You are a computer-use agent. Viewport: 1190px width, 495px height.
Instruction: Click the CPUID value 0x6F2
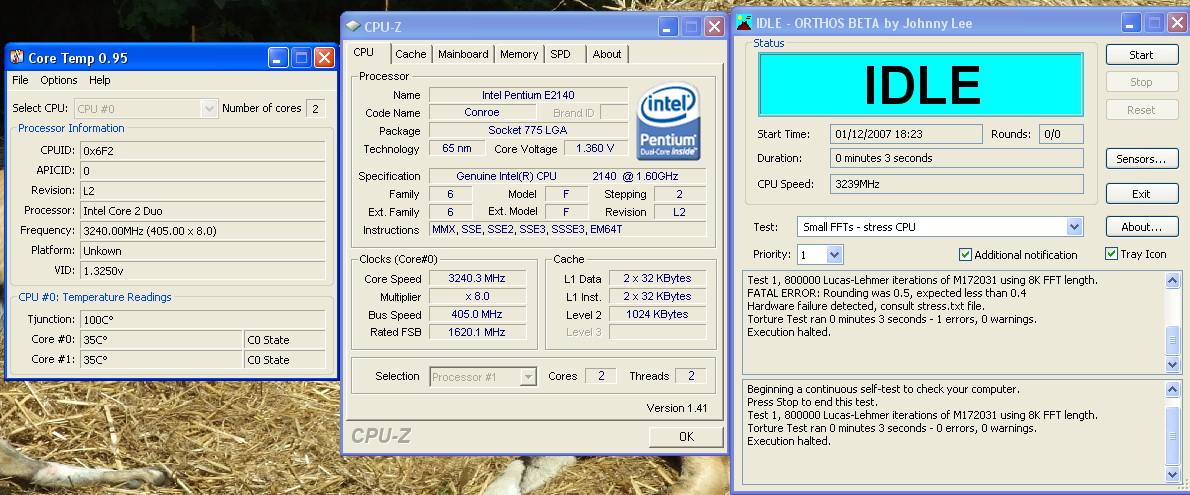(x=203, y=150)
